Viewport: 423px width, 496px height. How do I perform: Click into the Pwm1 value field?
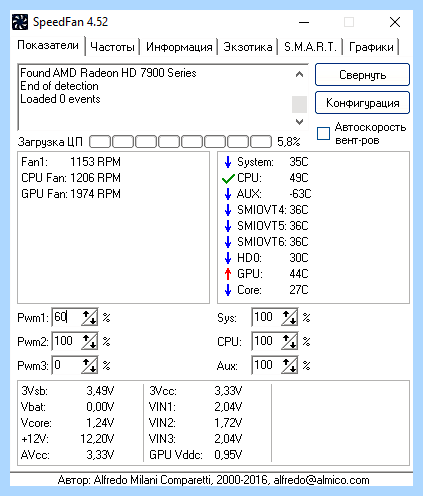[67, 317]
